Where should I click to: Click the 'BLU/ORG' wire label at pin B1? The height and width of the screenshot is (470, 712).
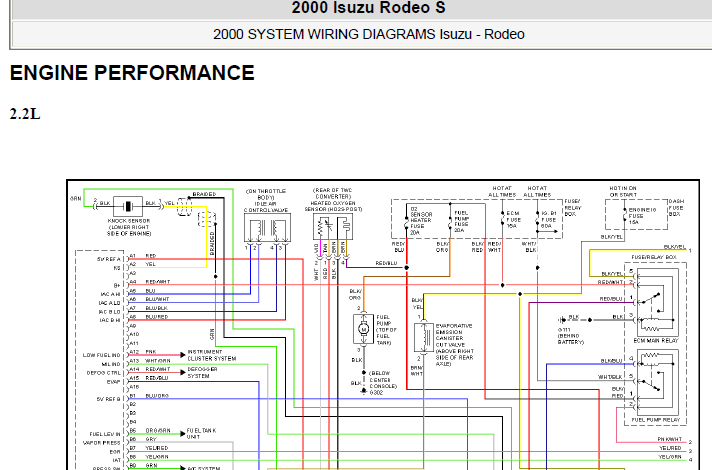click(157, 396)
